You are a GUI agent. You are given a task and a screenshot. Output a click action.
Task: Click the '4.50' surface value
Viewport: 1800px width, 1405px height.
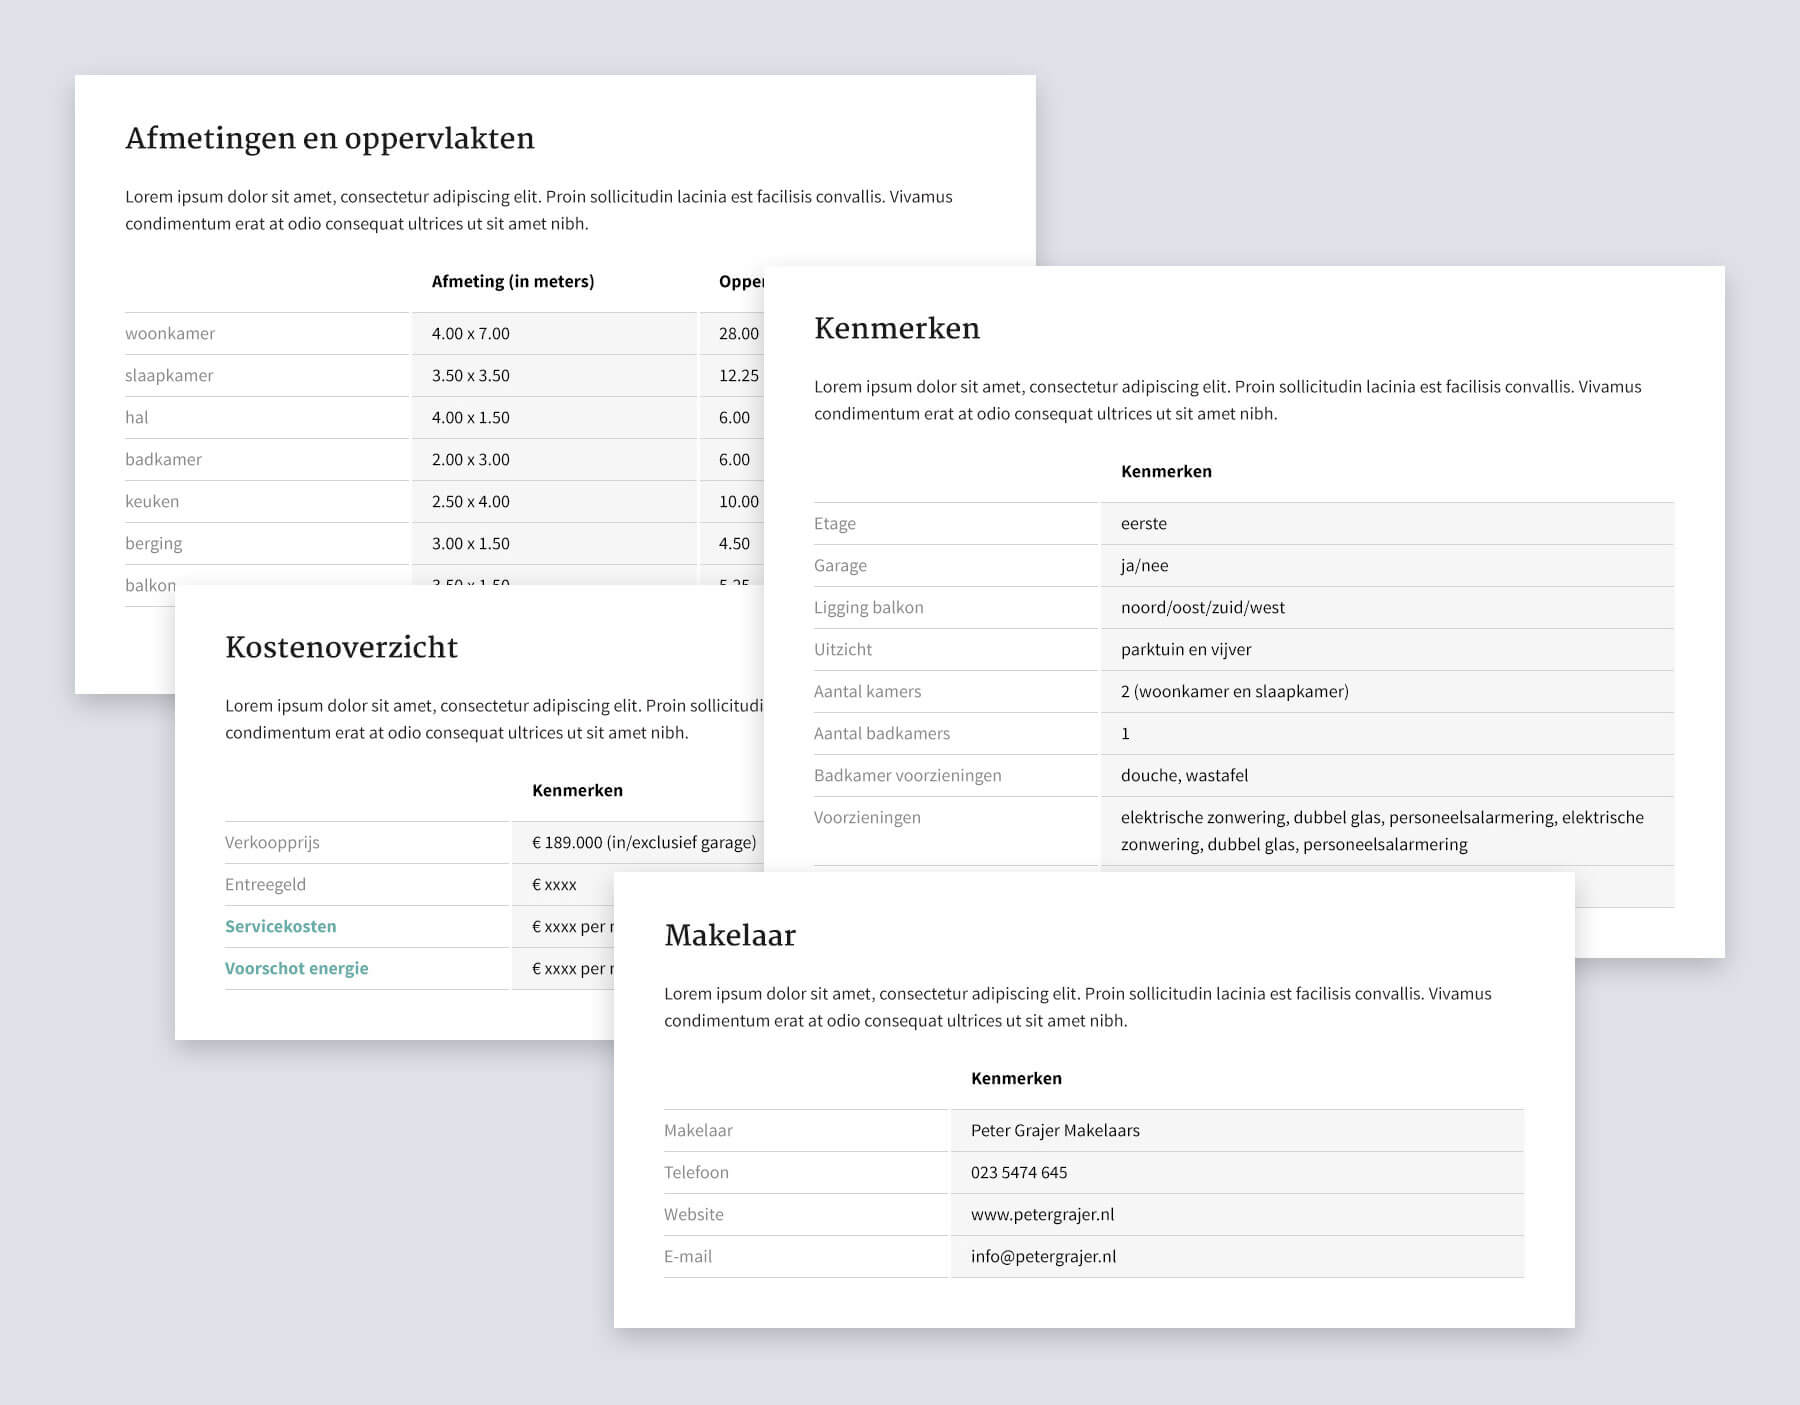tap(734, 543)
